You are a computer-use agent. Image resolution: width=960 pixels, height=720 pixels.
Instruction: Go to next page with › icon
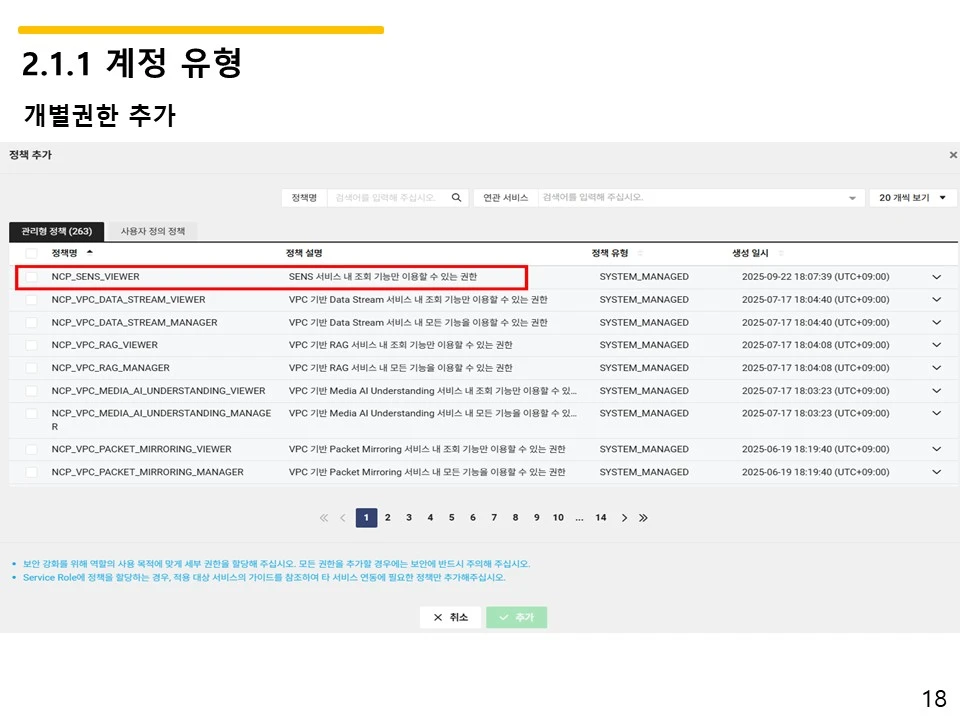pyautogui.click(x=624, y=517)
